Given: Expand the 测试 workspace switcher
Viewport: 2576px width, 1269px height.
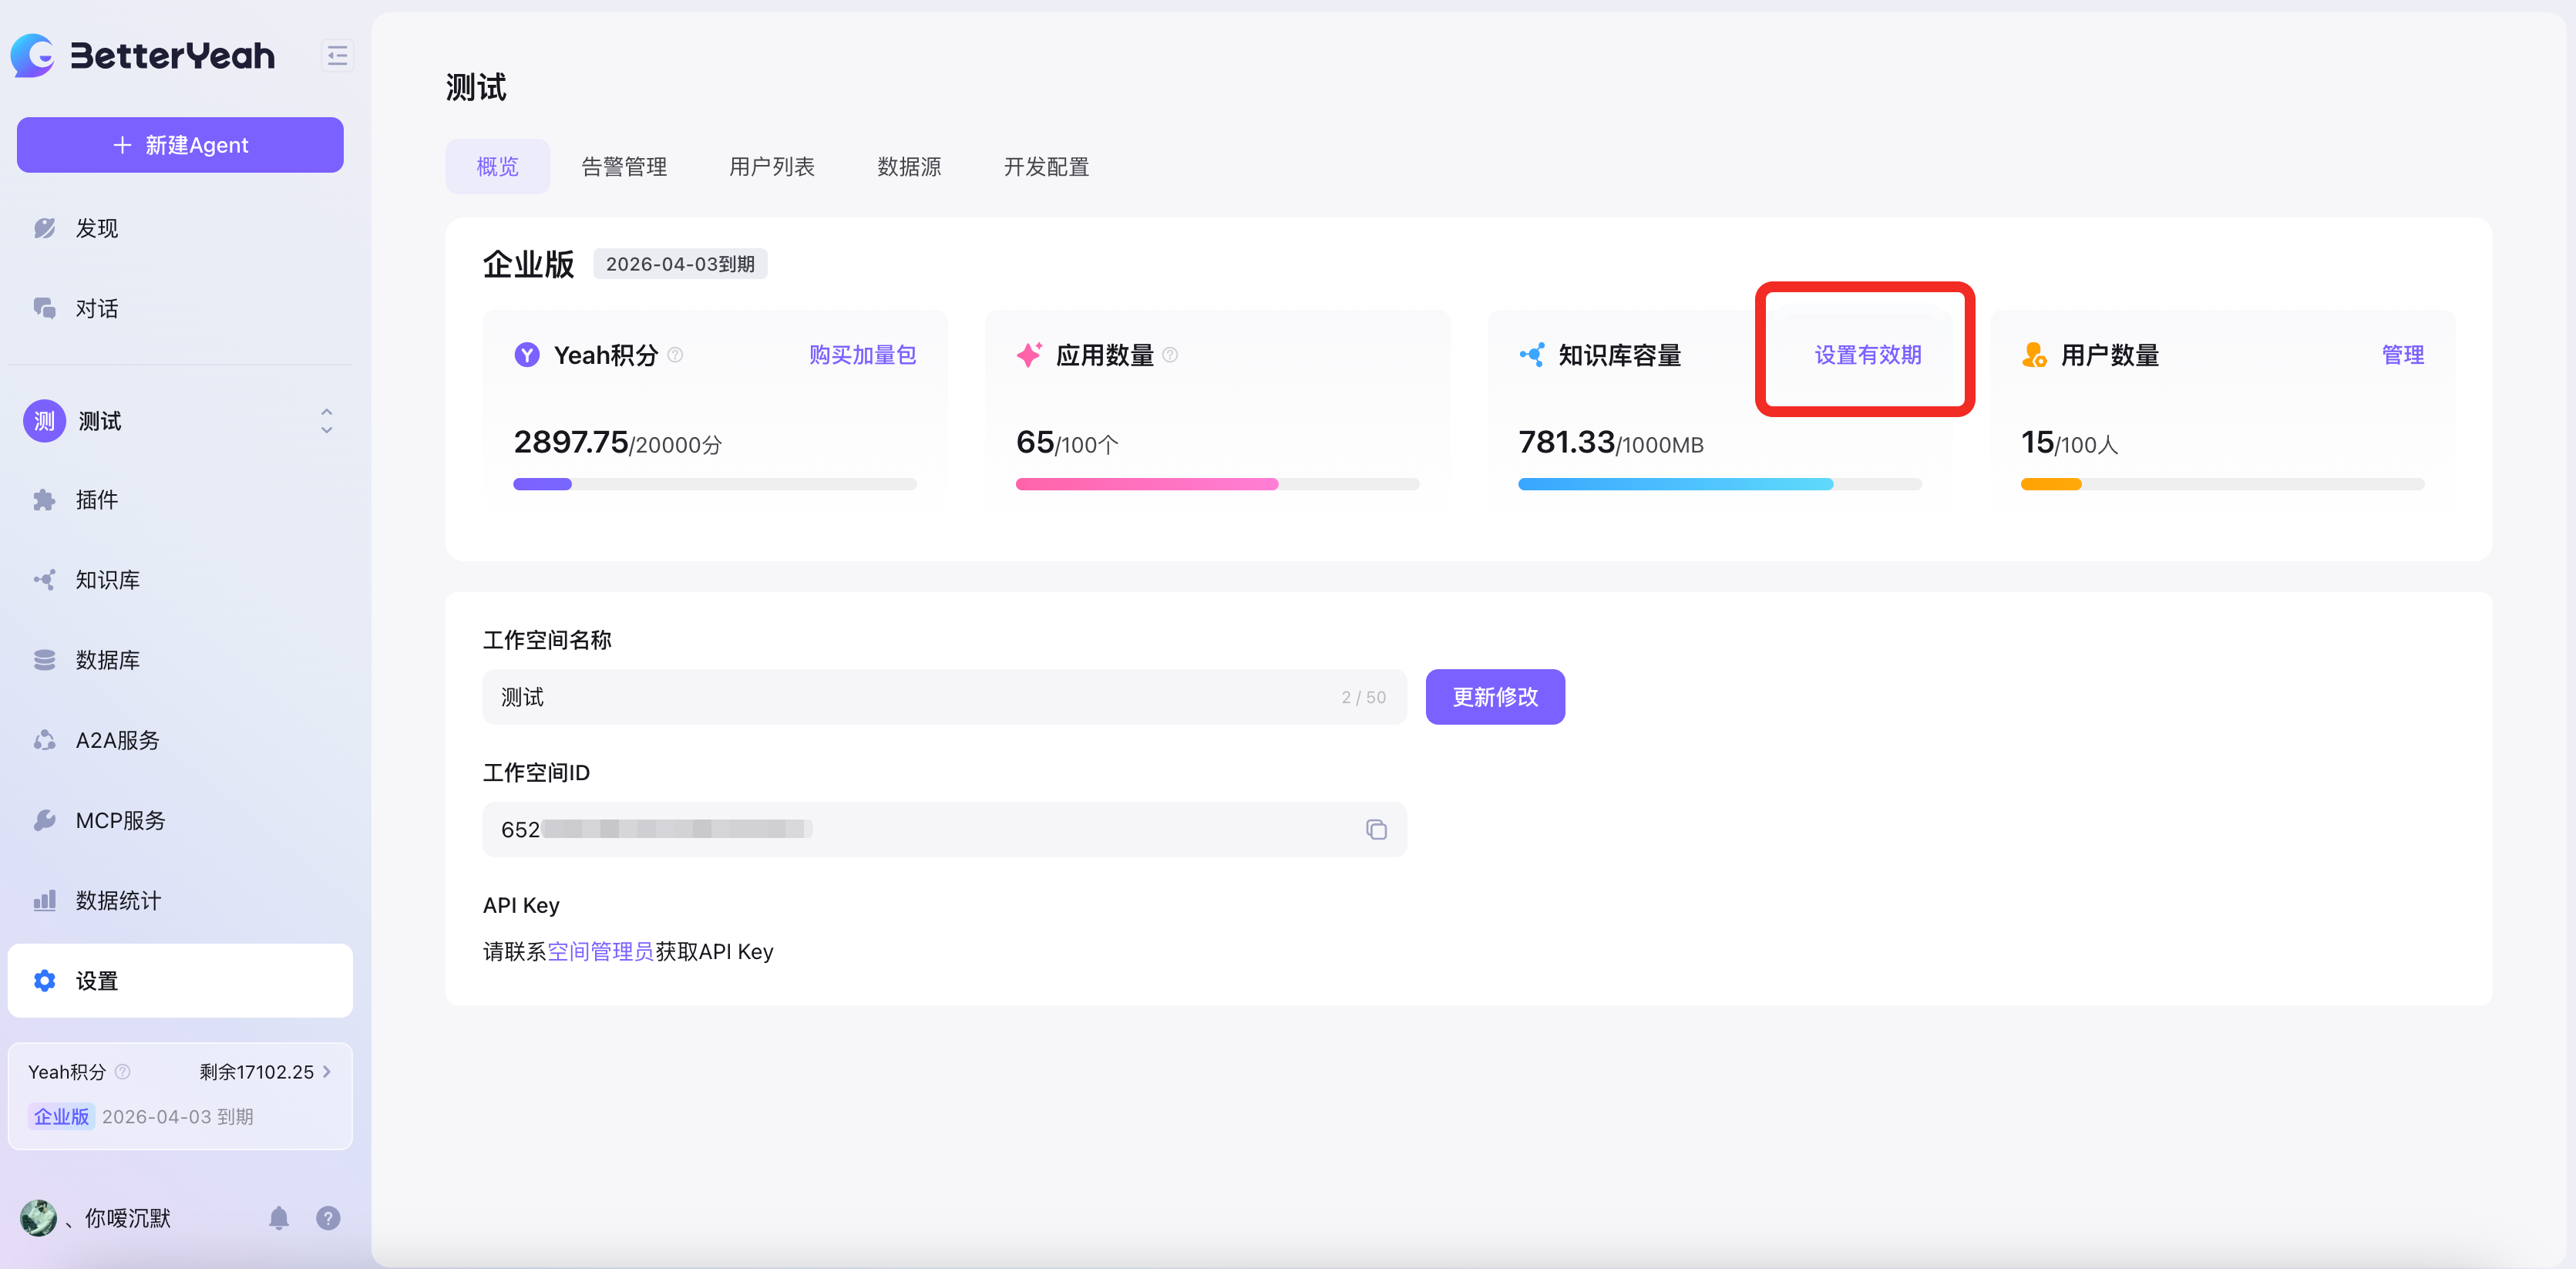Looking at the screenshot, I should point(326,421).
